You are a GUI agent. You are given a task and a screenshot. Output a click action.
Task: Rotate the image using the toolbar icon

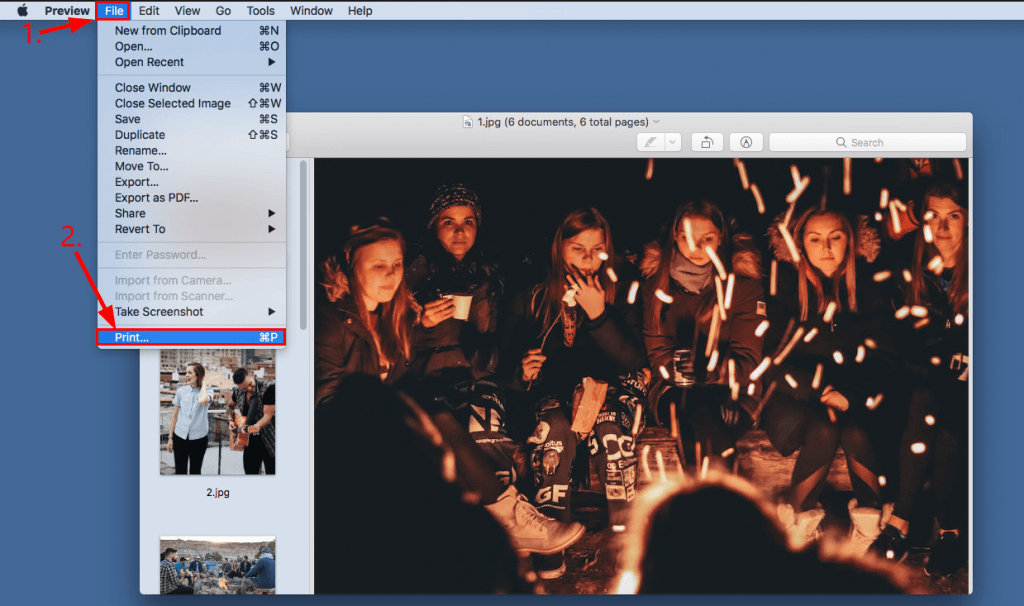[707, 142]
